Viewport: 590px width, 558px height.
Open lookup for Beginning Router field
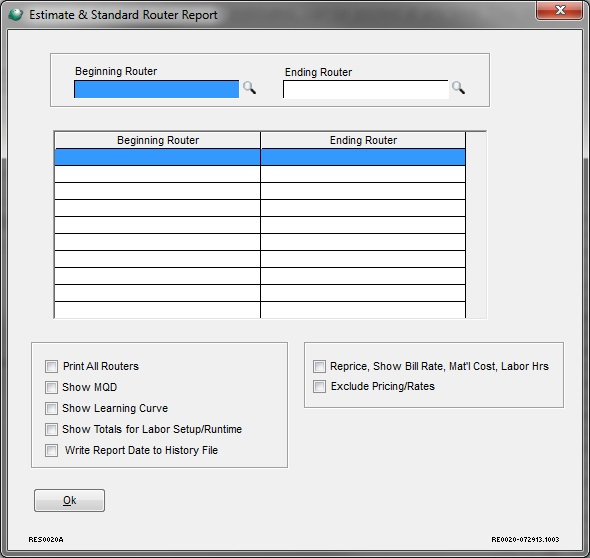[249, 88]
